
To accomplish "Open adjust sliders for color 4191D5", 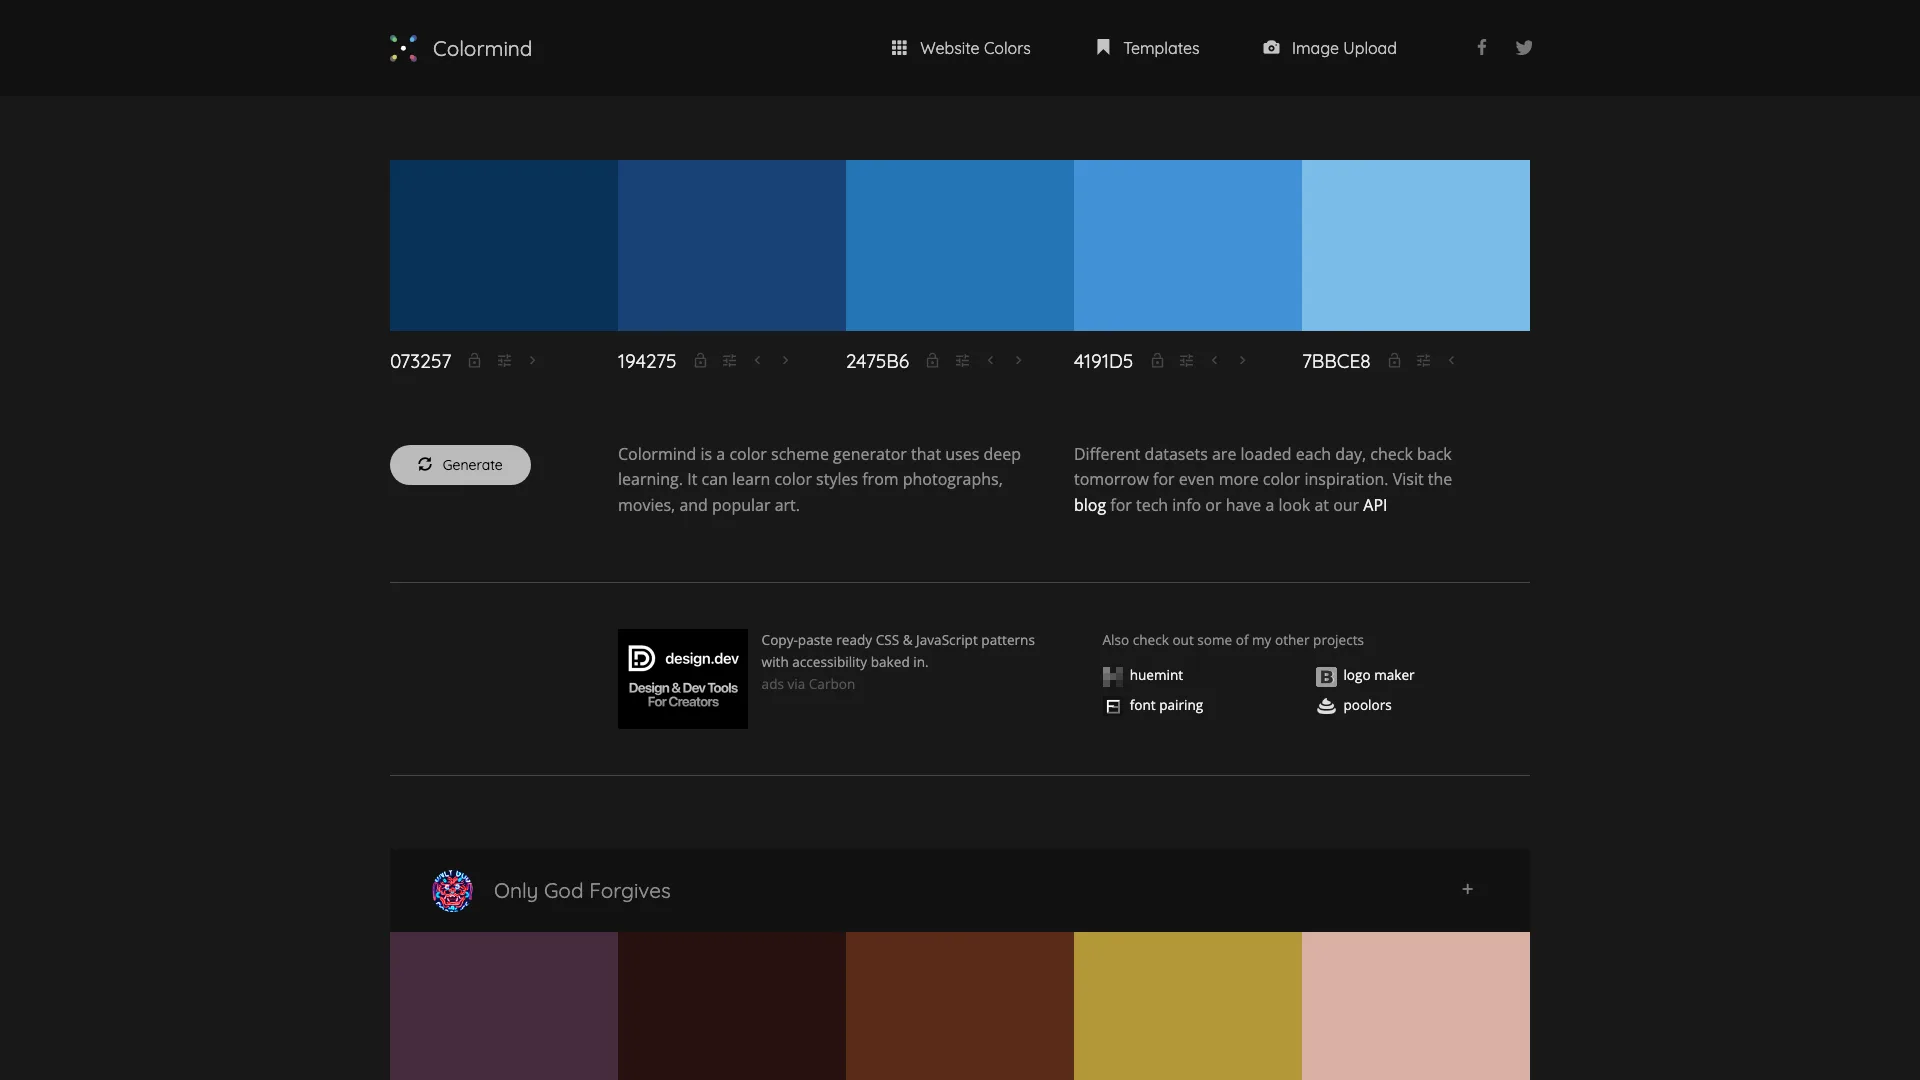I will tap(1186, 360).
